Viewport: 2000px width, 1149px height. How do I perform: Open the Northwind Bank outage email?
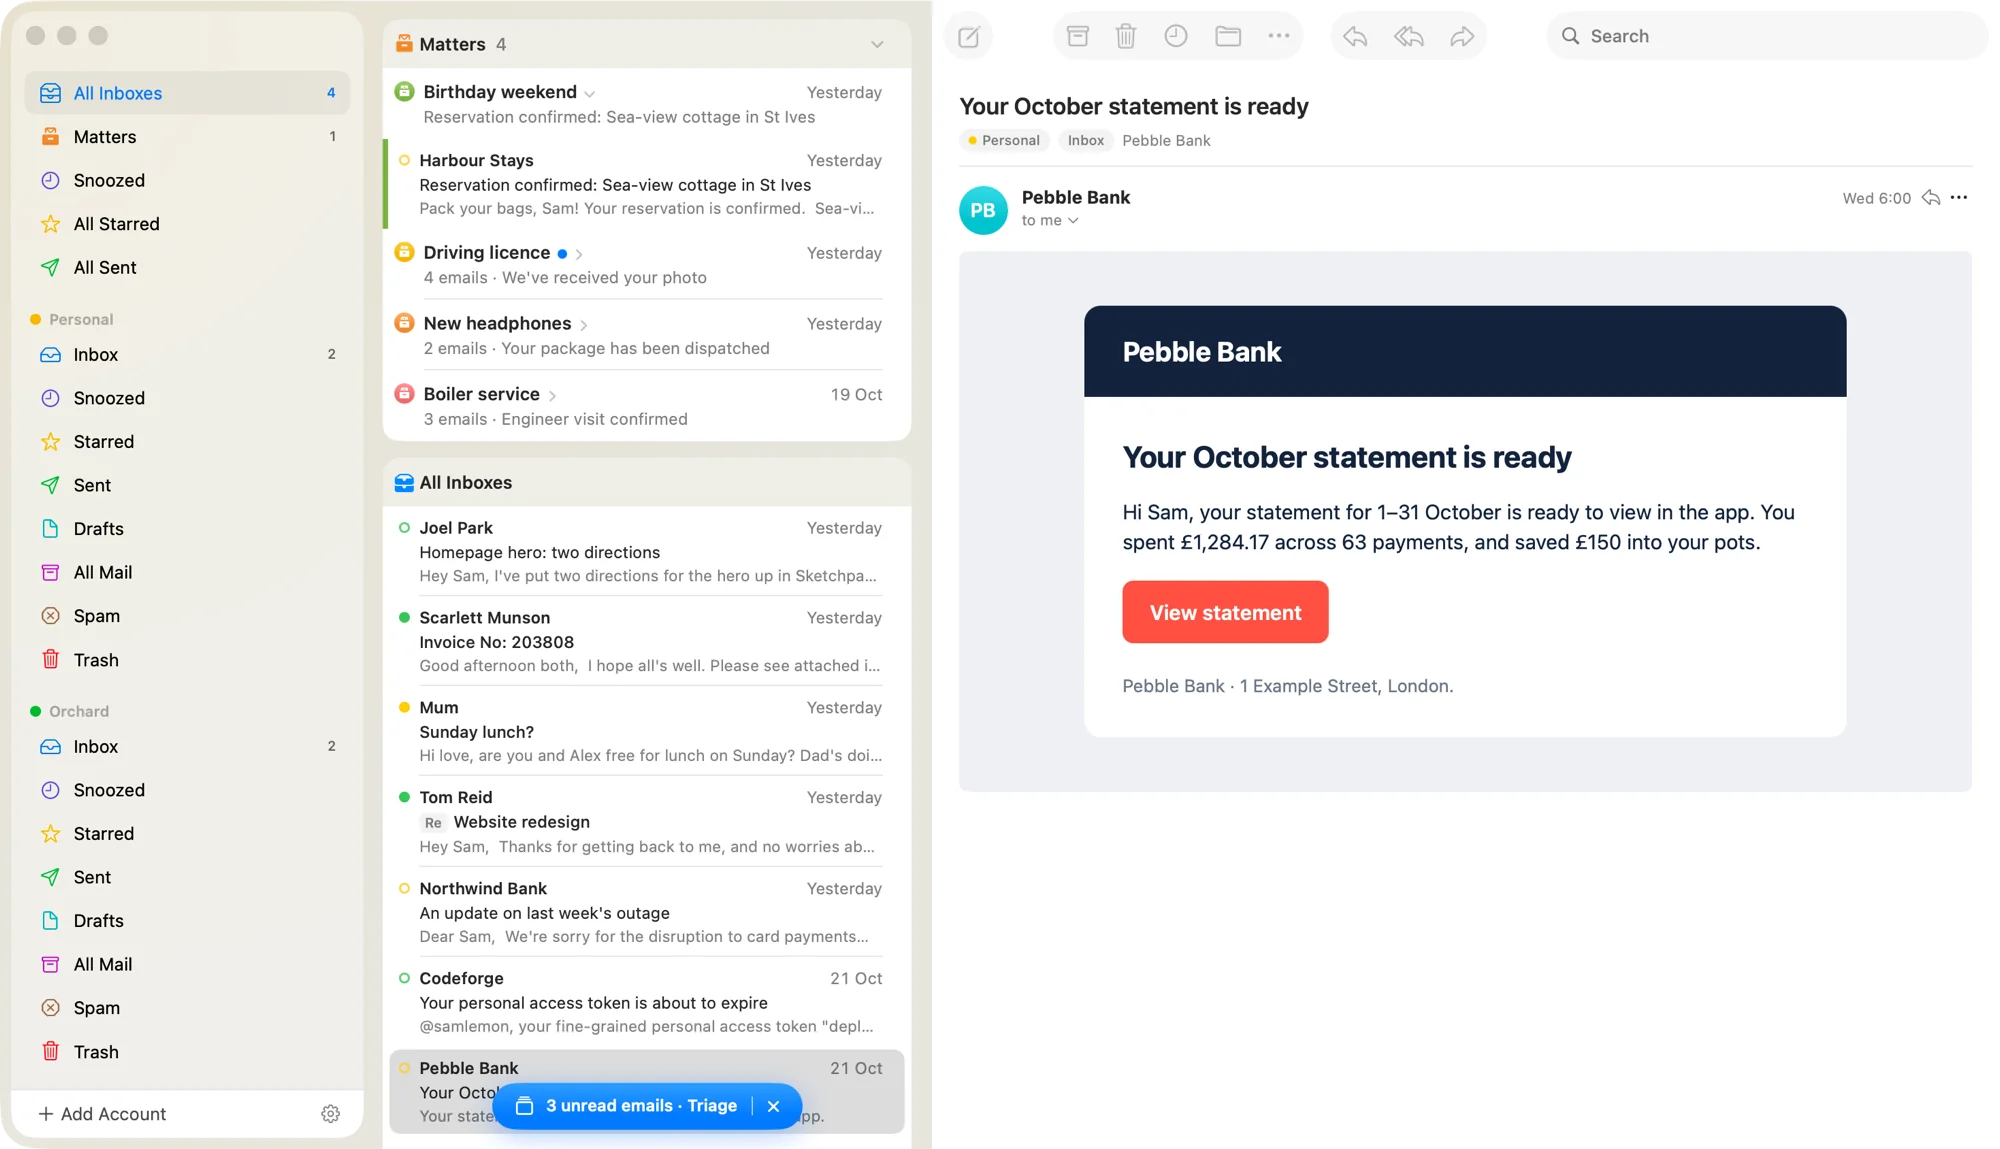[645, 912]
